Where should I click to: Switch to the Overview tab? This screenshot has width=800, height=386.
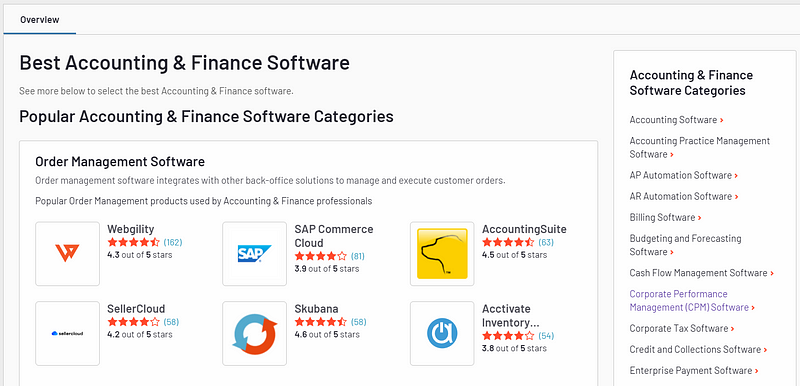click(40, 20)
